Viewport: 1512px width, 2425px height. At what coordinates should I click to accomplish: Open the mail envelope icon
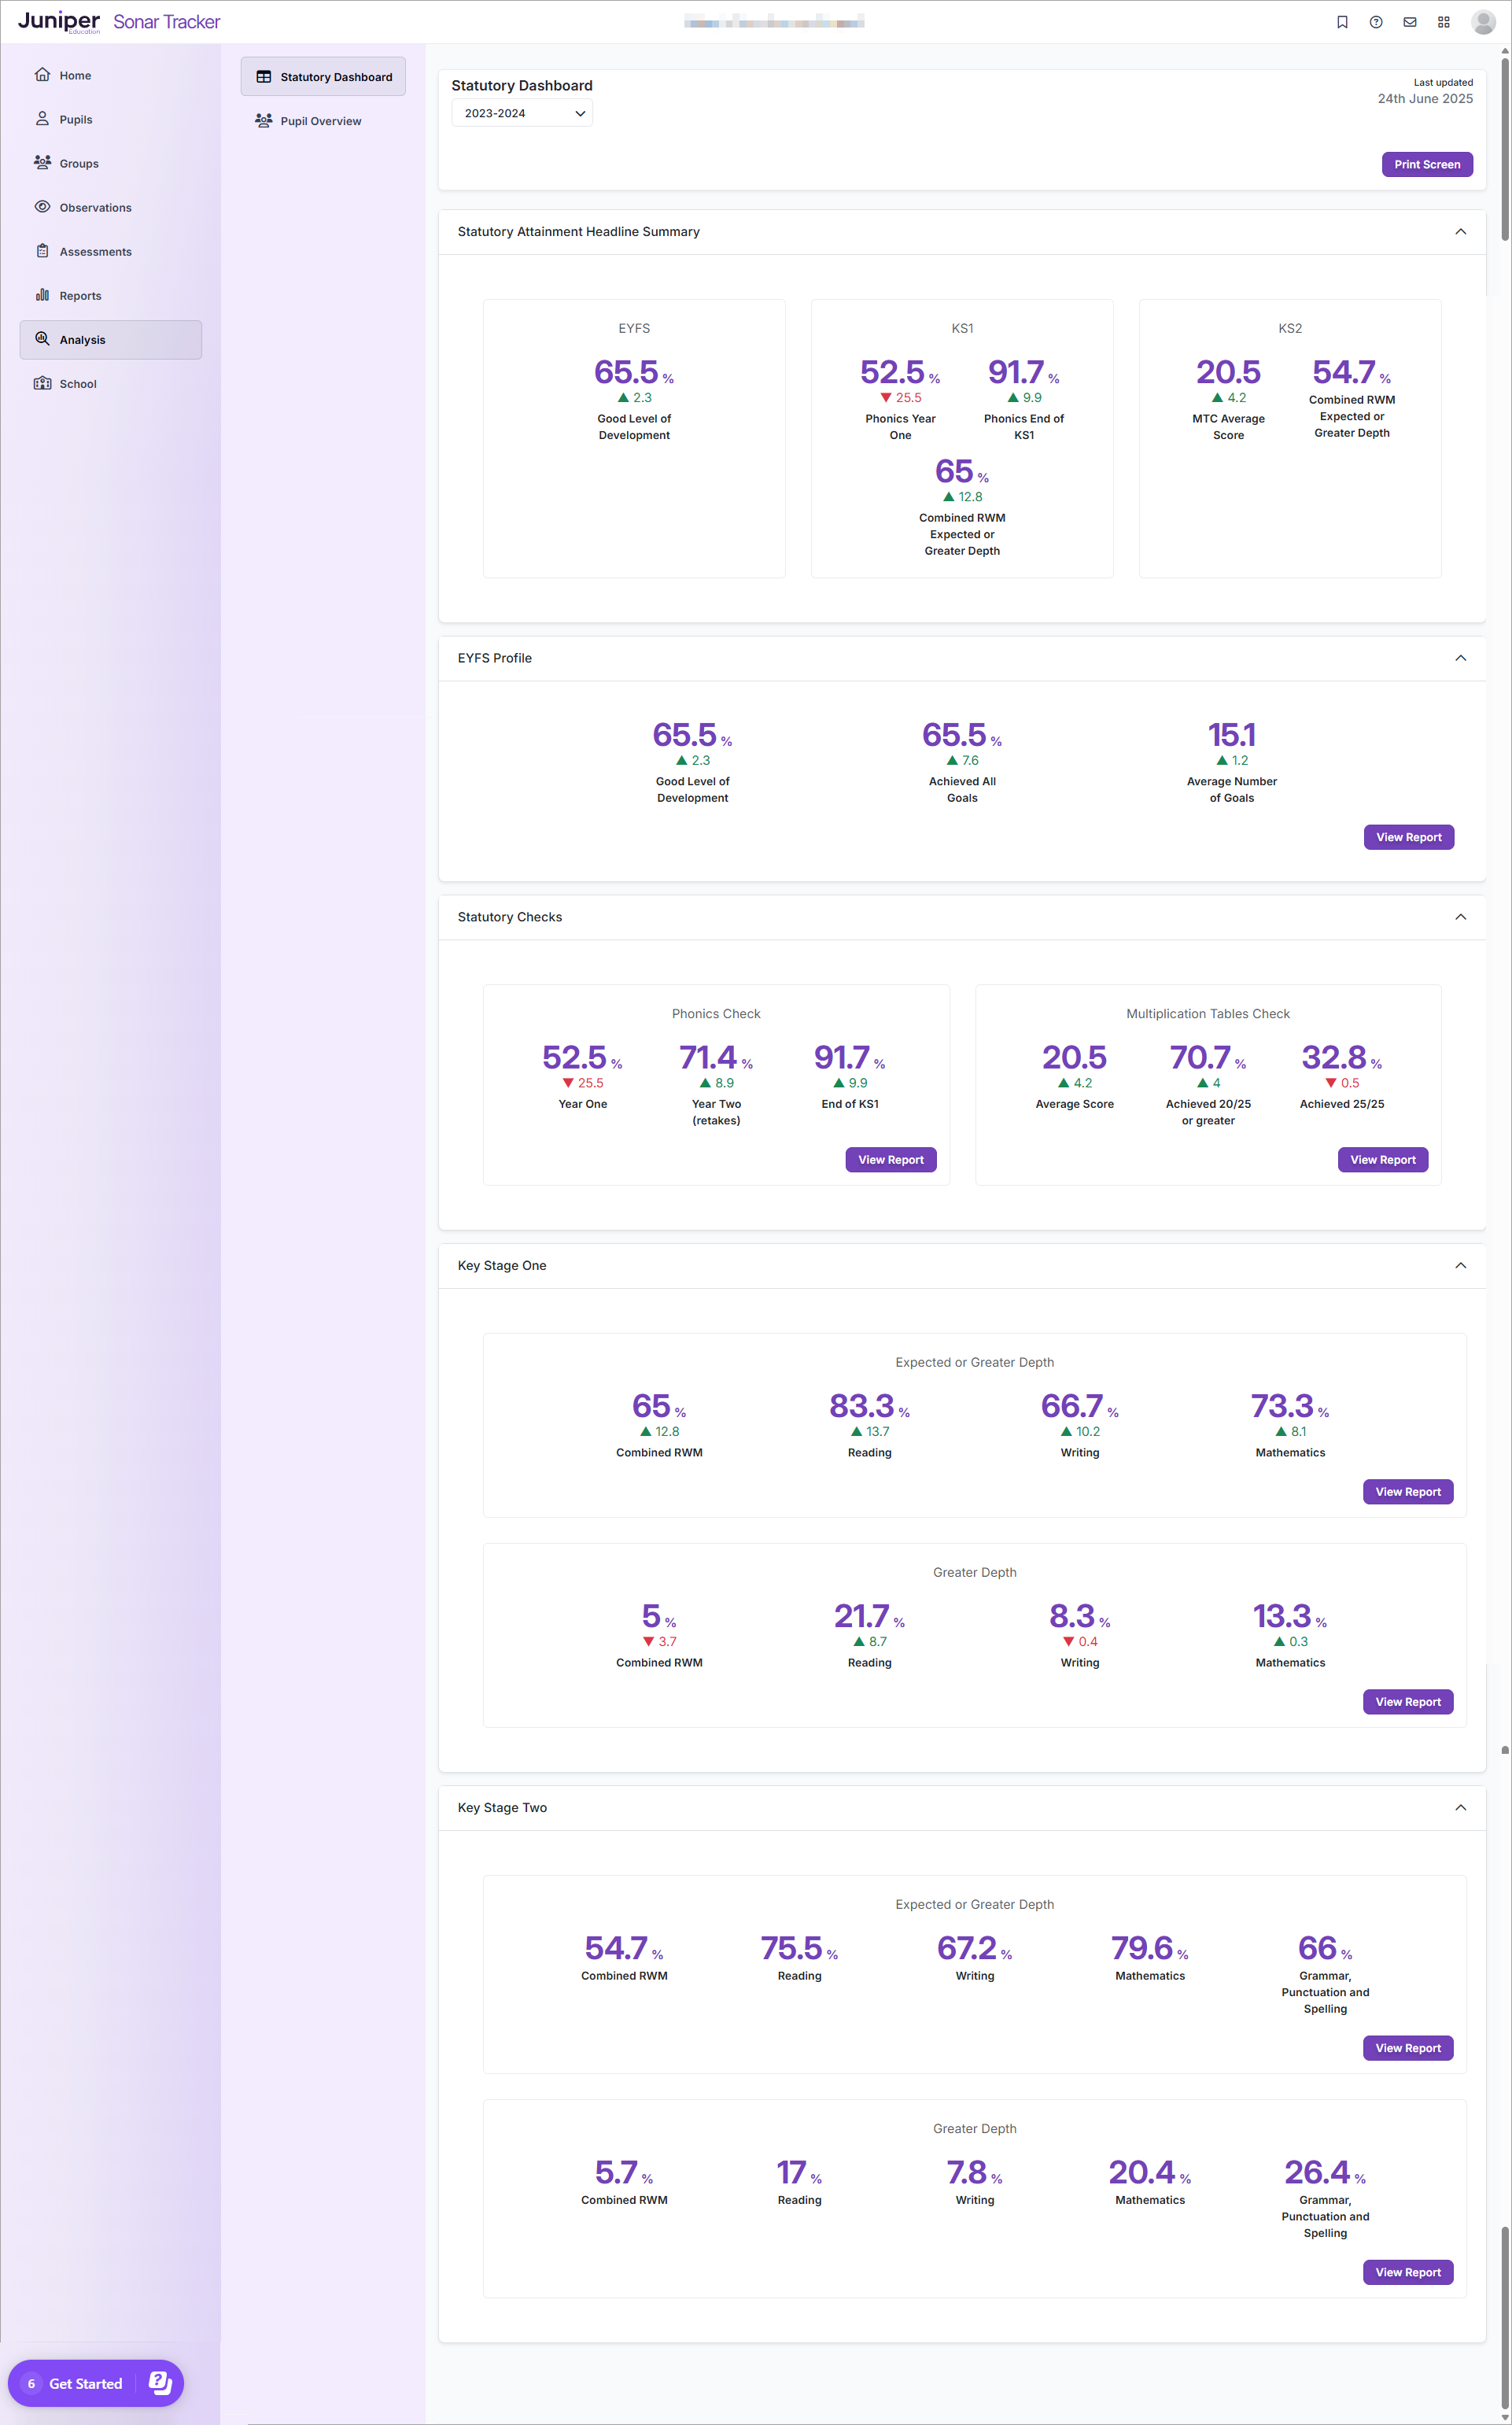click(x=1409, y=22)
